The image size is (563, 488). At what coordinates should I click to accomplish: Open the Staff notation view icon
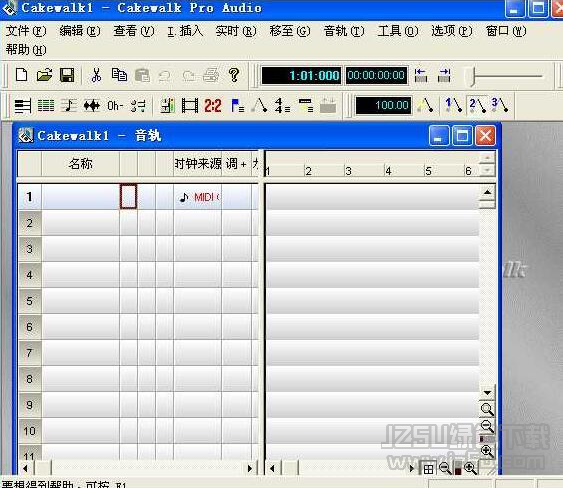click(69, 106)
